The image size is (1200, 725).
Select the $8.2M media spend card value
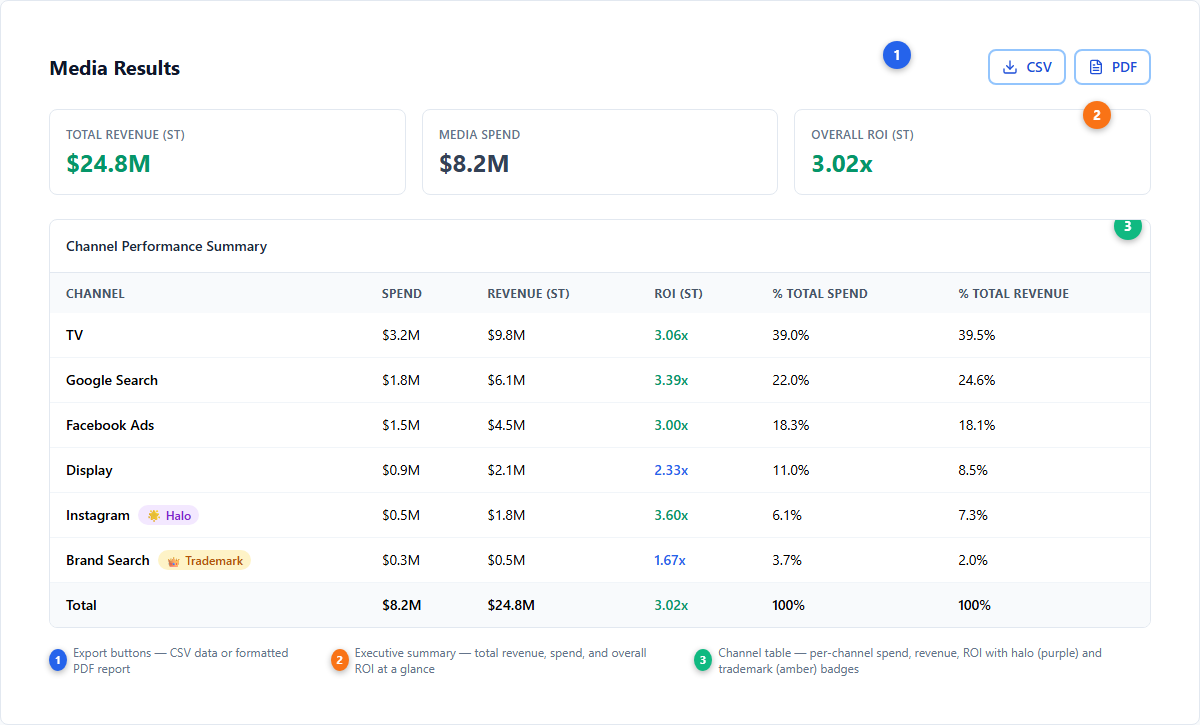[474, 163]
